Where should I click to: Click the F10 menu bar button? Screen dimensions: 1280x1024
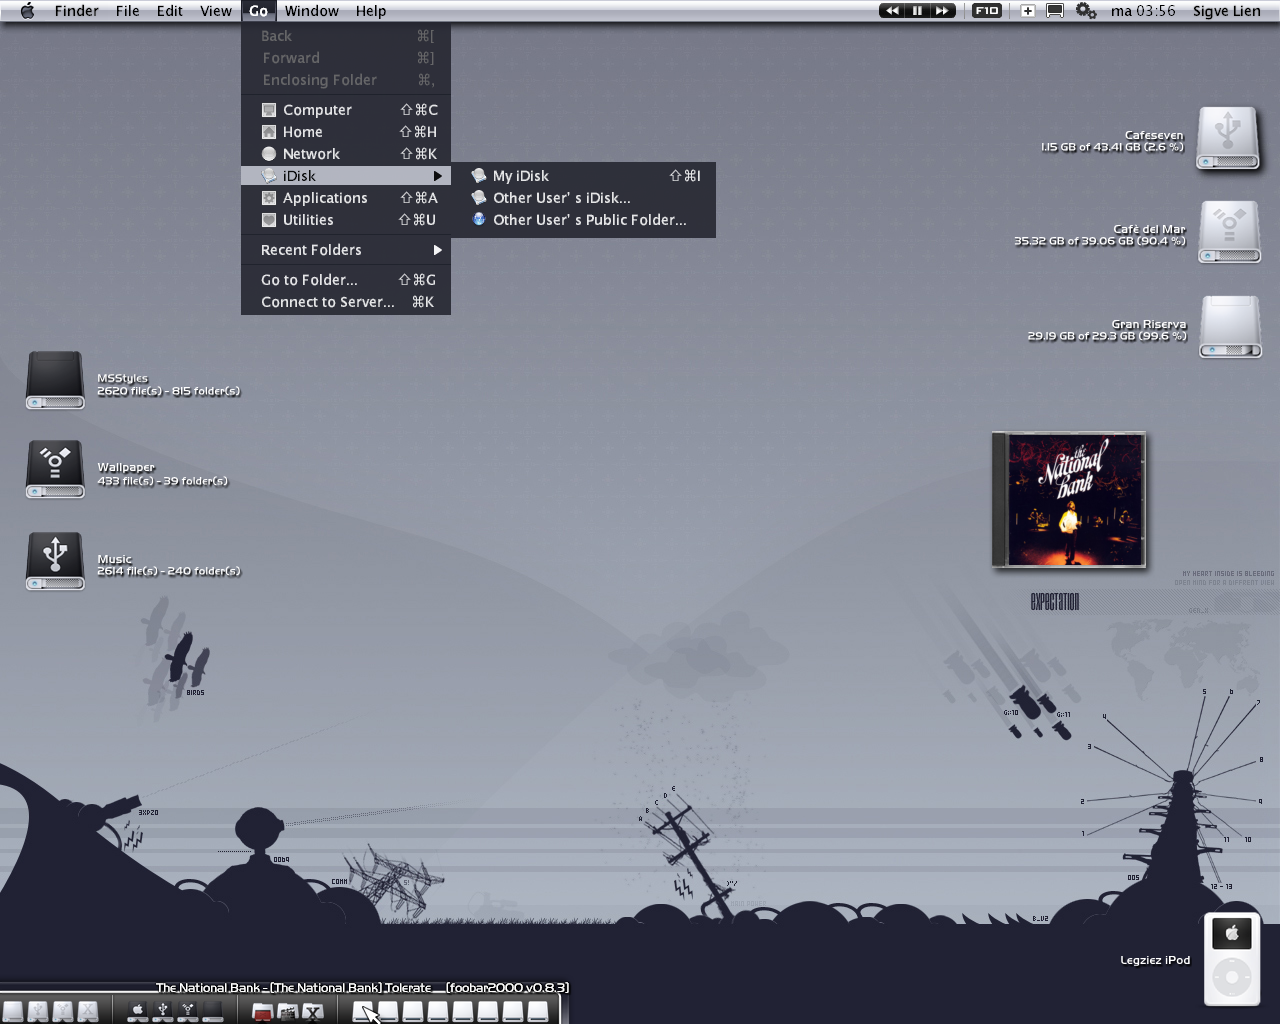pyautogui.click(x=987, y=11)
